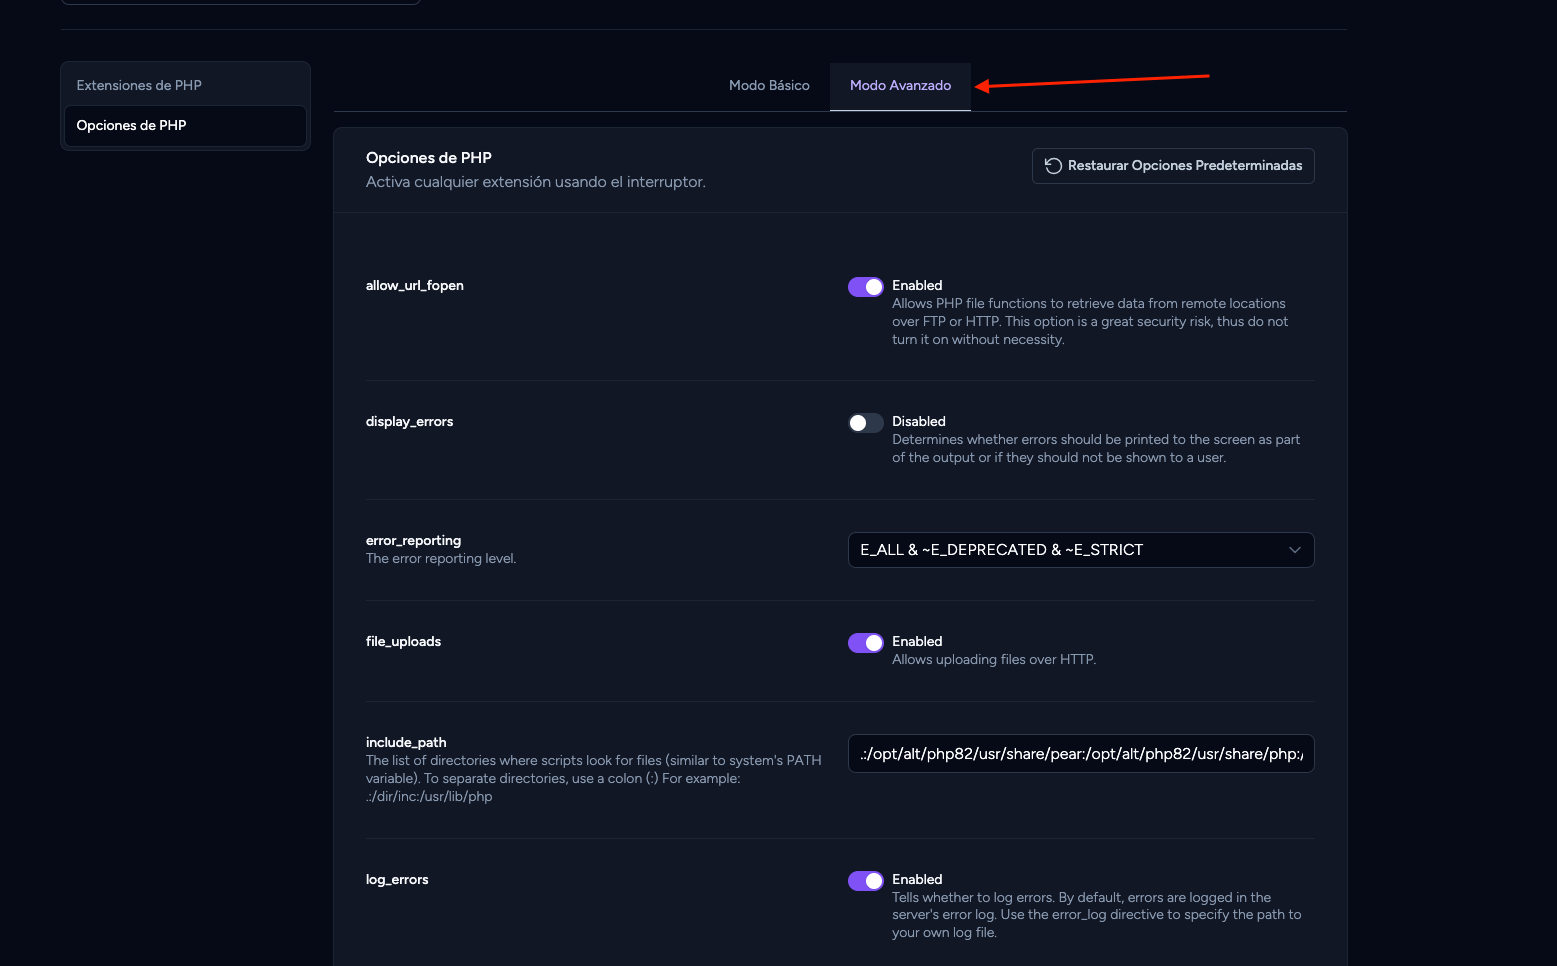Select the Modo Avanzado tab
The image size is (1557, 966).
[900, 86]
